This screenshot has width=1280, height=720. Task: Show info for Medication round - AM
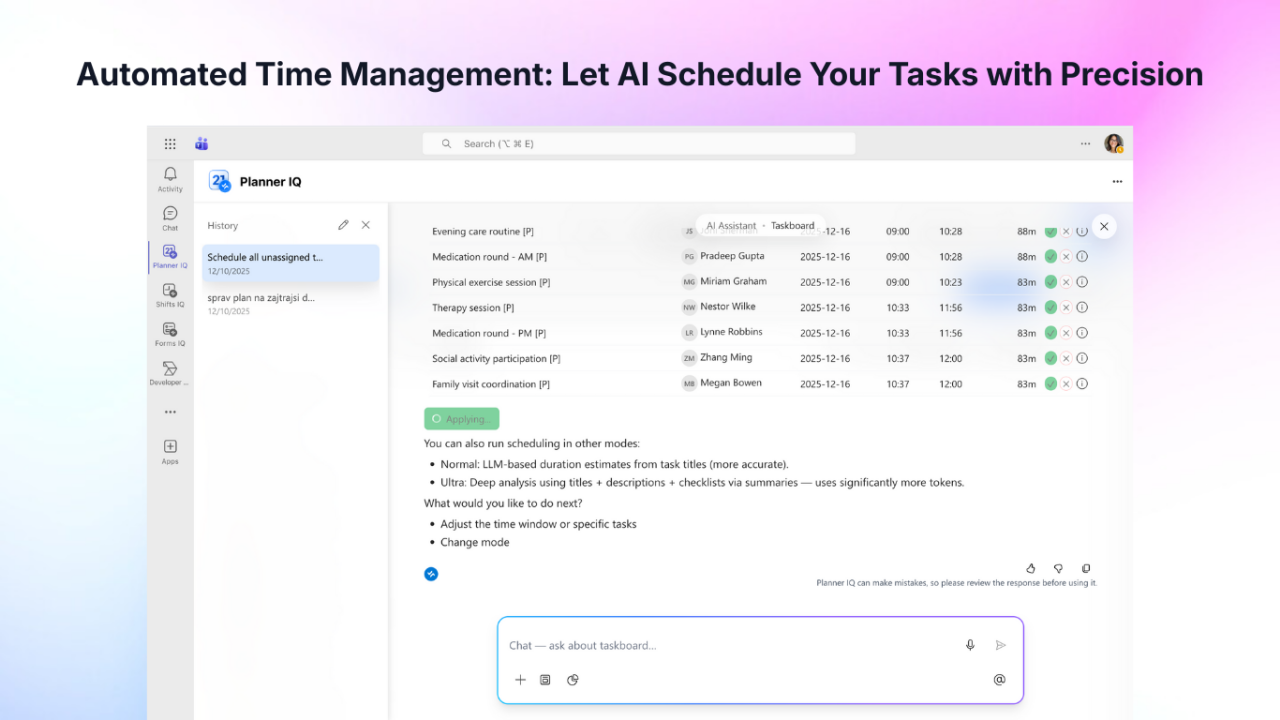[x=1082, y=257]
